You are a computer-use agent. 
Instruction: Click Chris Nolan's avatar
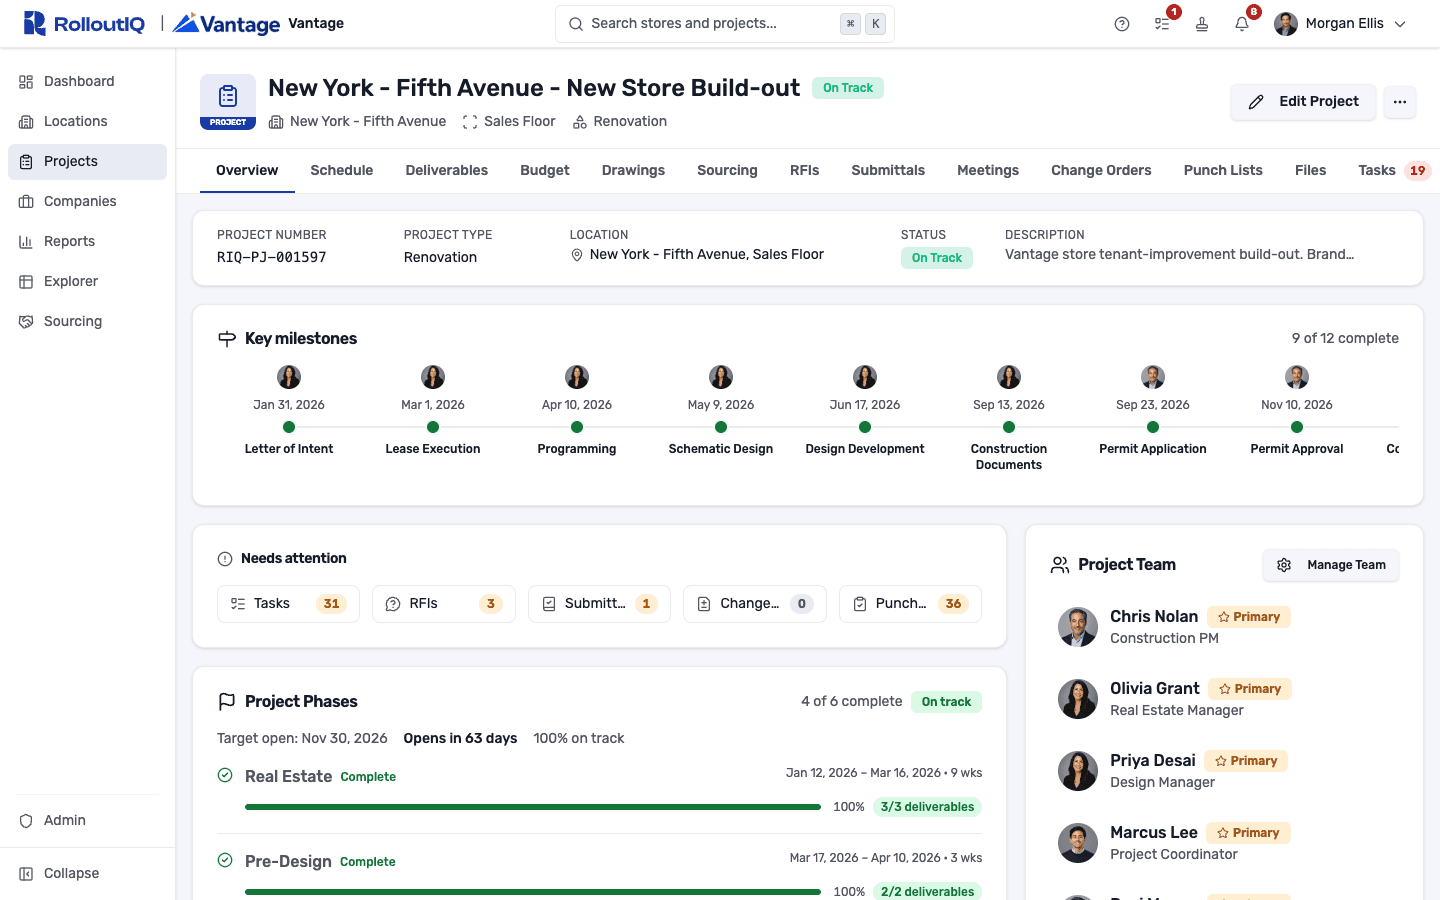click(1078, 627)
